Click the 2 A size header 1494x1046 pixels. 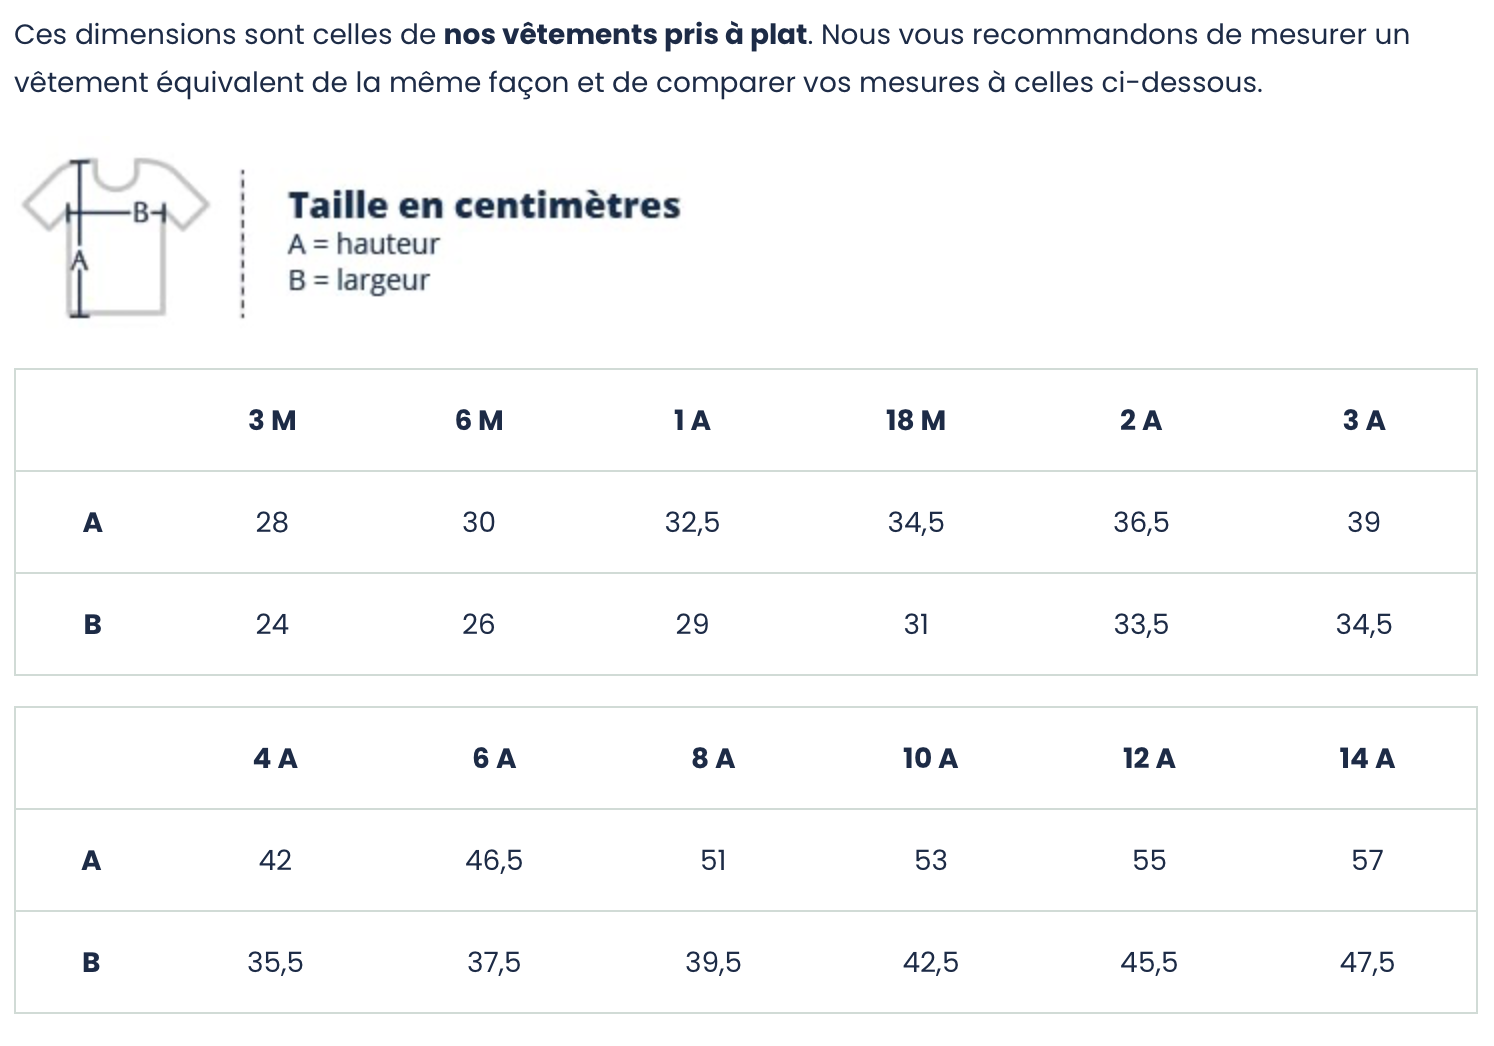pyautogui.click(x=1141, y=421)
